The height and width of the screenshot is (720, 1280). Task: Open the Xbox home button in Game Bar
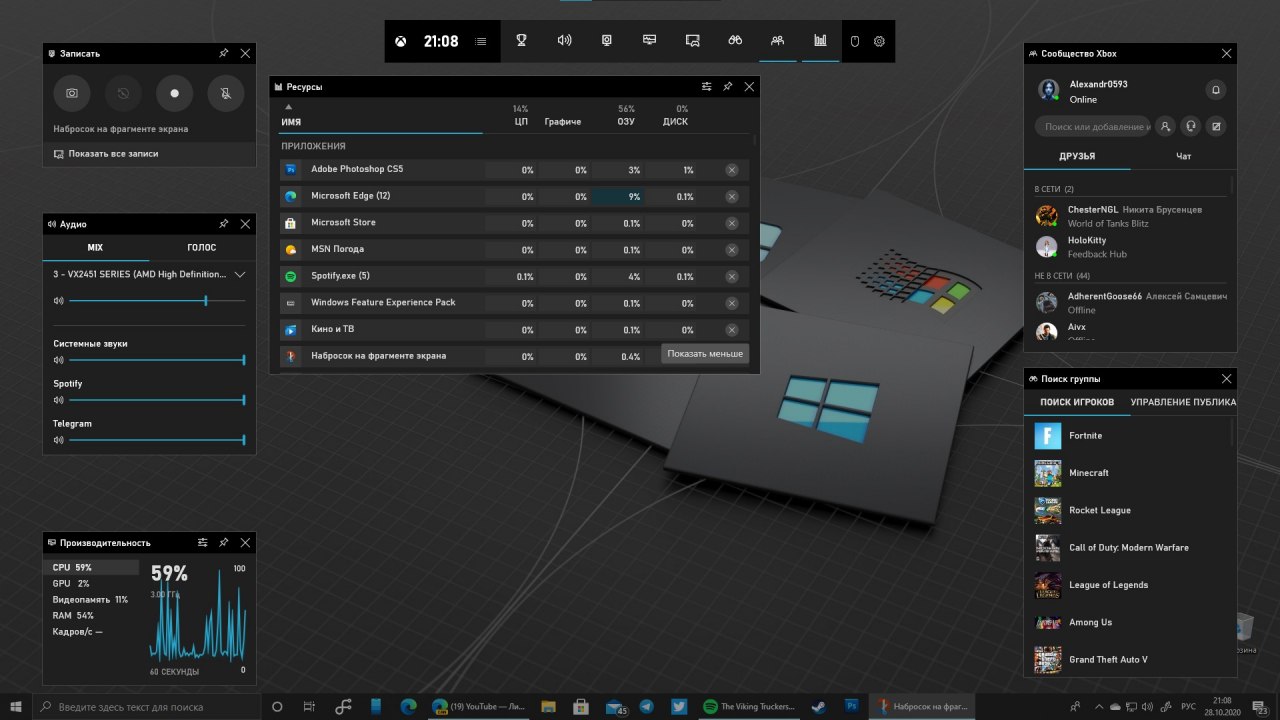click(400, 41)
